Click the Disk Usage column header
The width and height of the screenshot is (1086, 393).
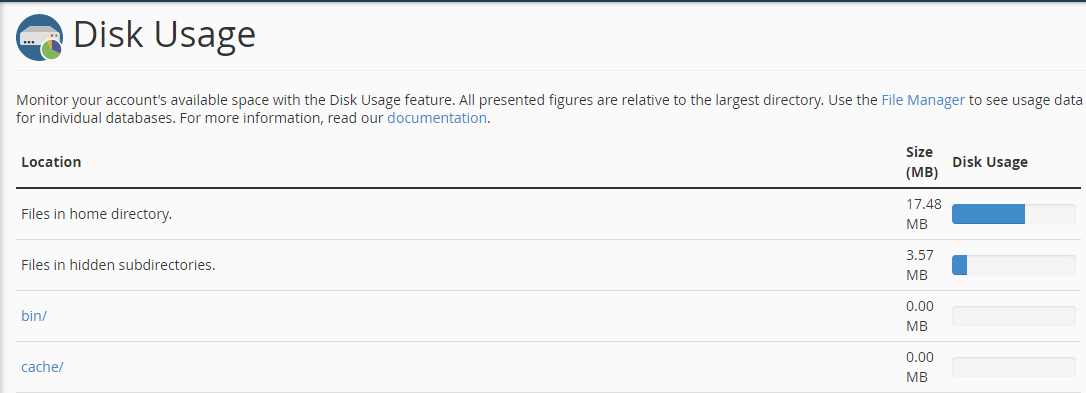pyautogui.click(x=990, y=161)
